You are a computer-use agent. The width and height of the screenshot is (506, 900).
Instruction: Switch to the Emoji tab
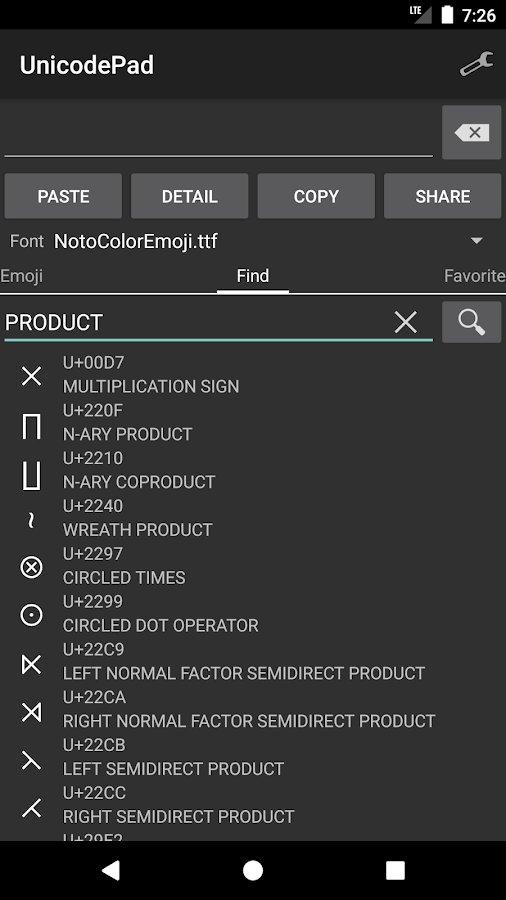tap(21, 276)
